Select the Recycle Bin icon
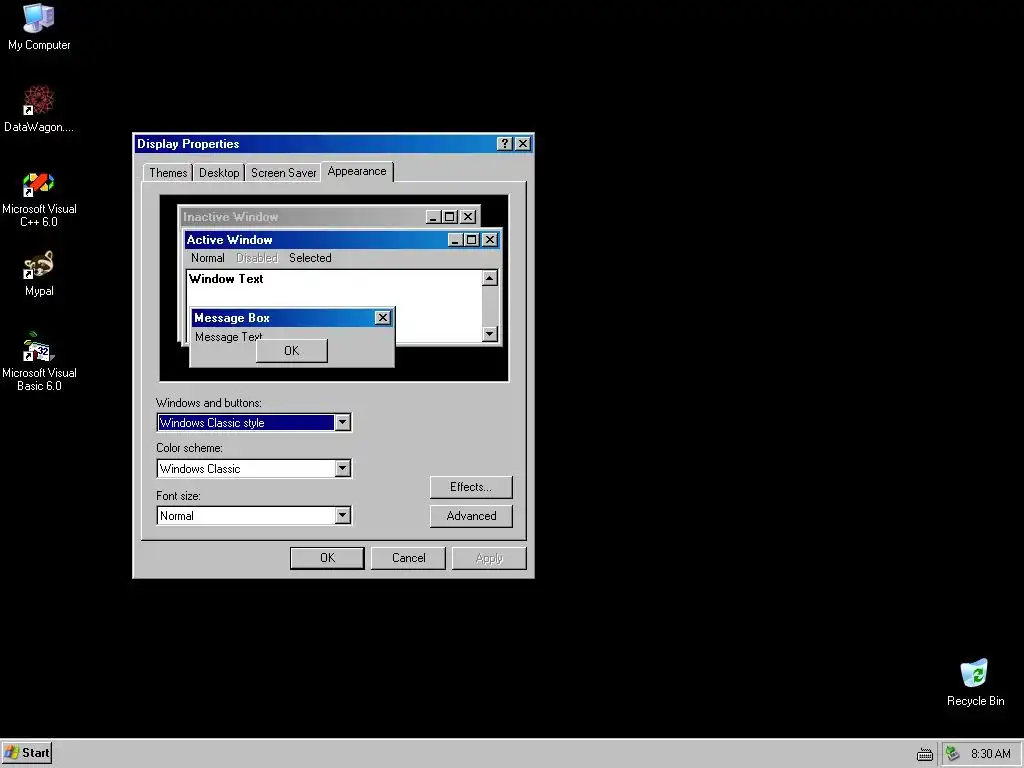Image resolution: width=1024 pixels, height=768 pixels. pyautogui.click(x=975, y=682)
